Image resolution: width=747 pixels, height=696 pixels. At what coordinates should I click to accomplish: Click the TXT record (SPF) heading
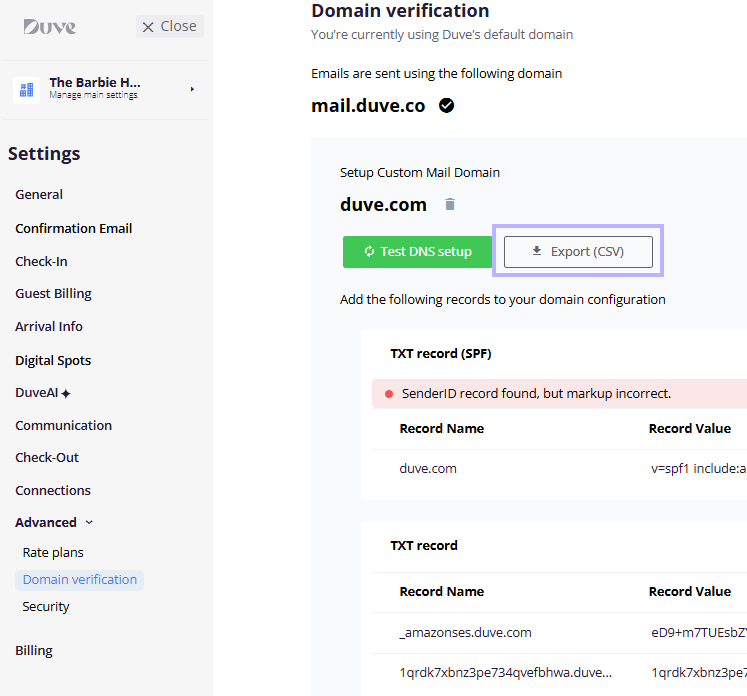pos(441,353)
